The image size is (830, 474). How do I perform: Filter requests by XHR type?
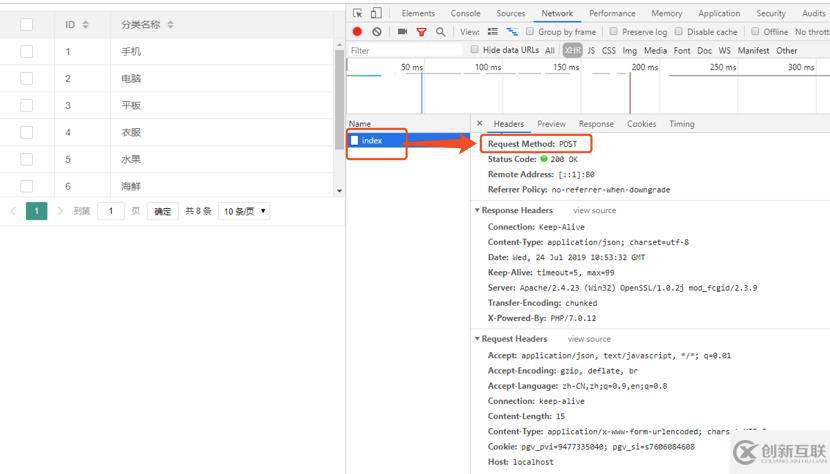572,50
